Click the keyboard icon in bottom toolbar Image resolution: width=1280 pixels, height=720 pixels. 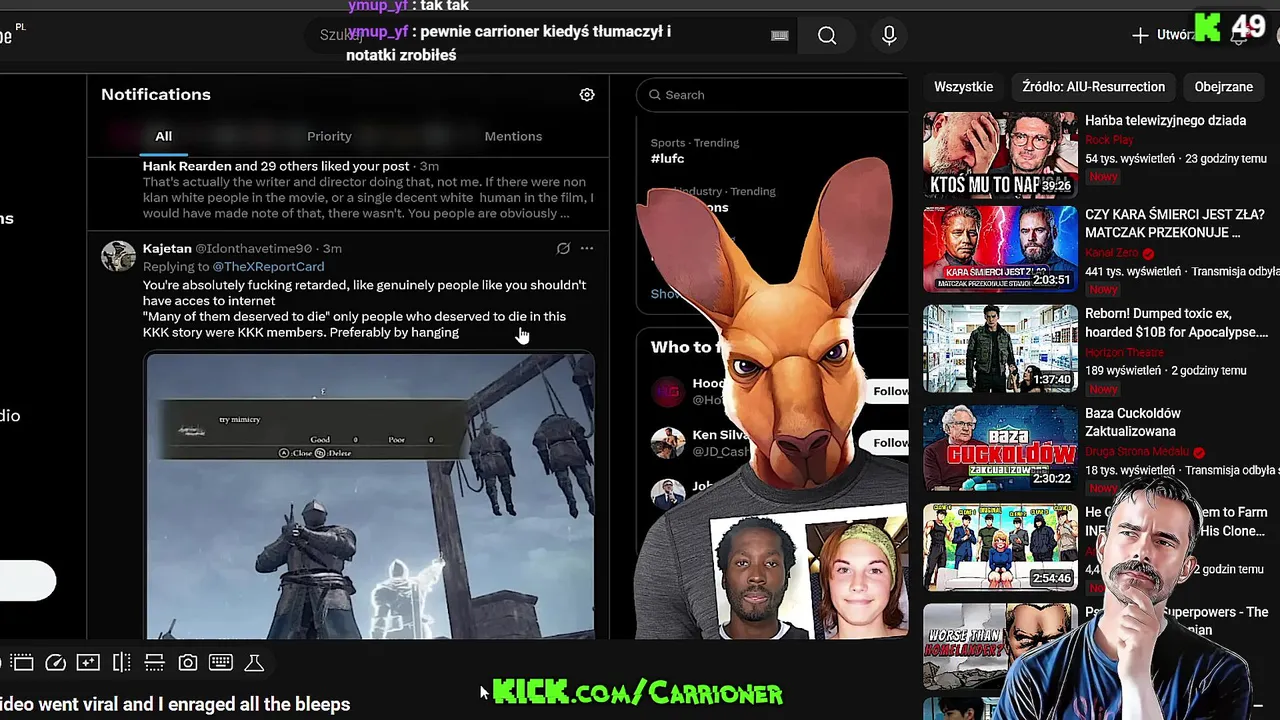221,662
